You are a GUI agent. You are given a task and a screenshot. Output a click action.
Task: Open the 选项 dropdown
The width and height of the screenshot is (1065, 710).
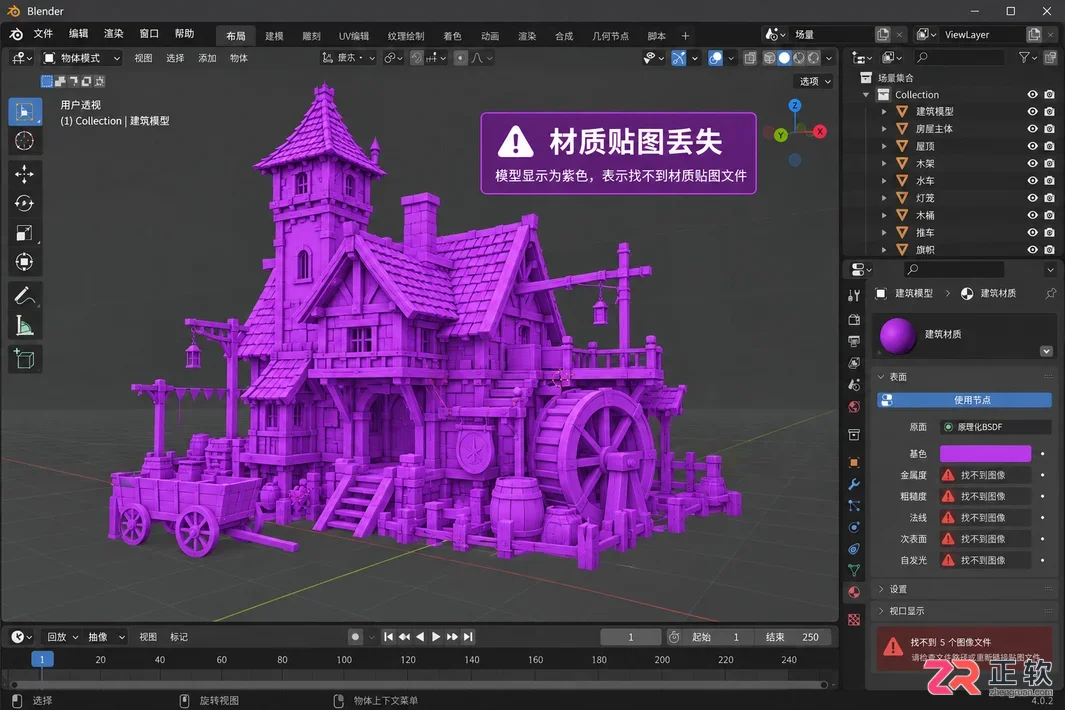point(814,81)
